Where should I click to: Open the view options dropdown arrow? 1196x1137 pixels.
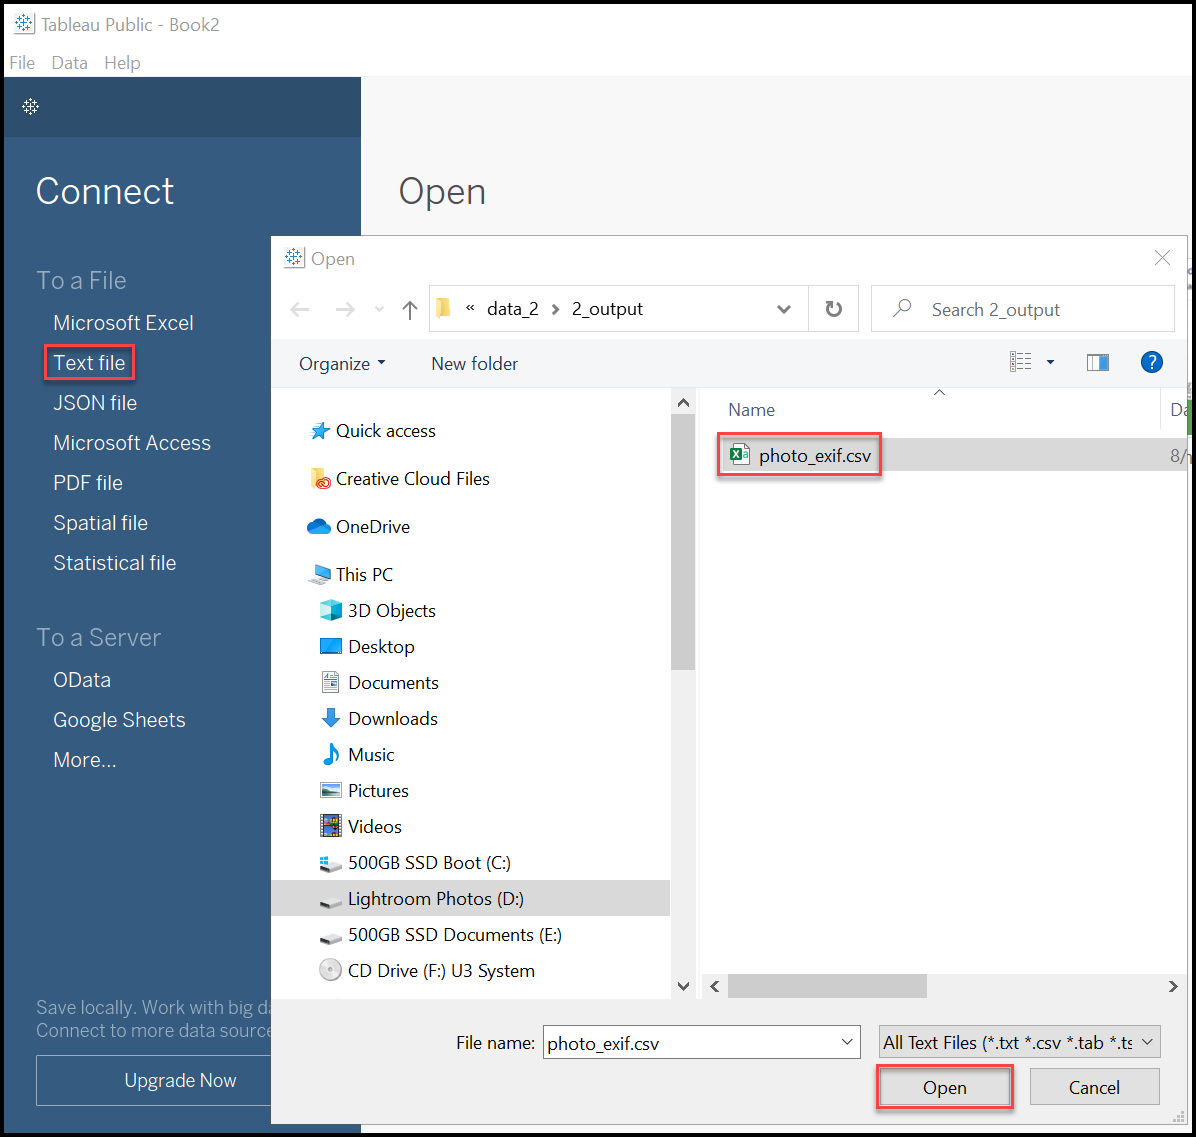(x=1050, y=362)
